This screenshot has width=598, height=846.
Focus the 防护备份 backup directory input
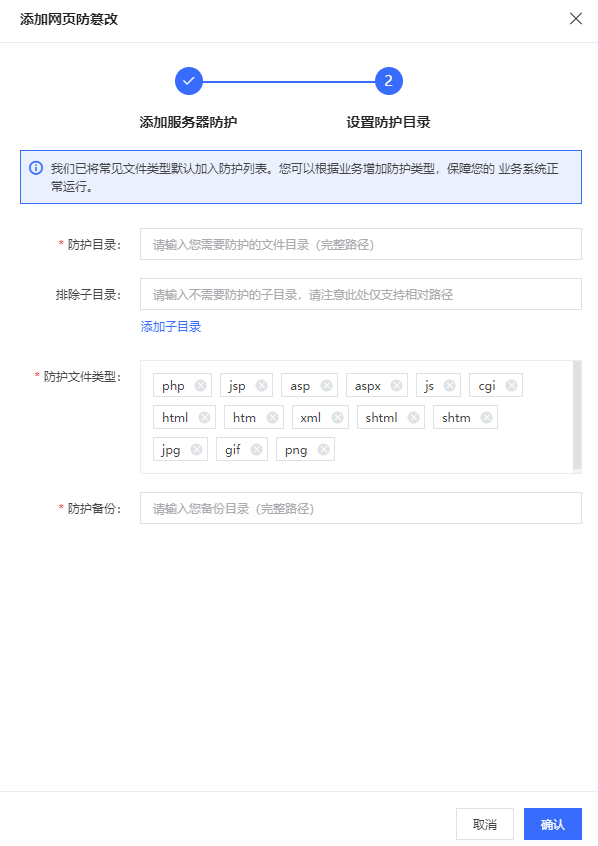coord(361,508)
